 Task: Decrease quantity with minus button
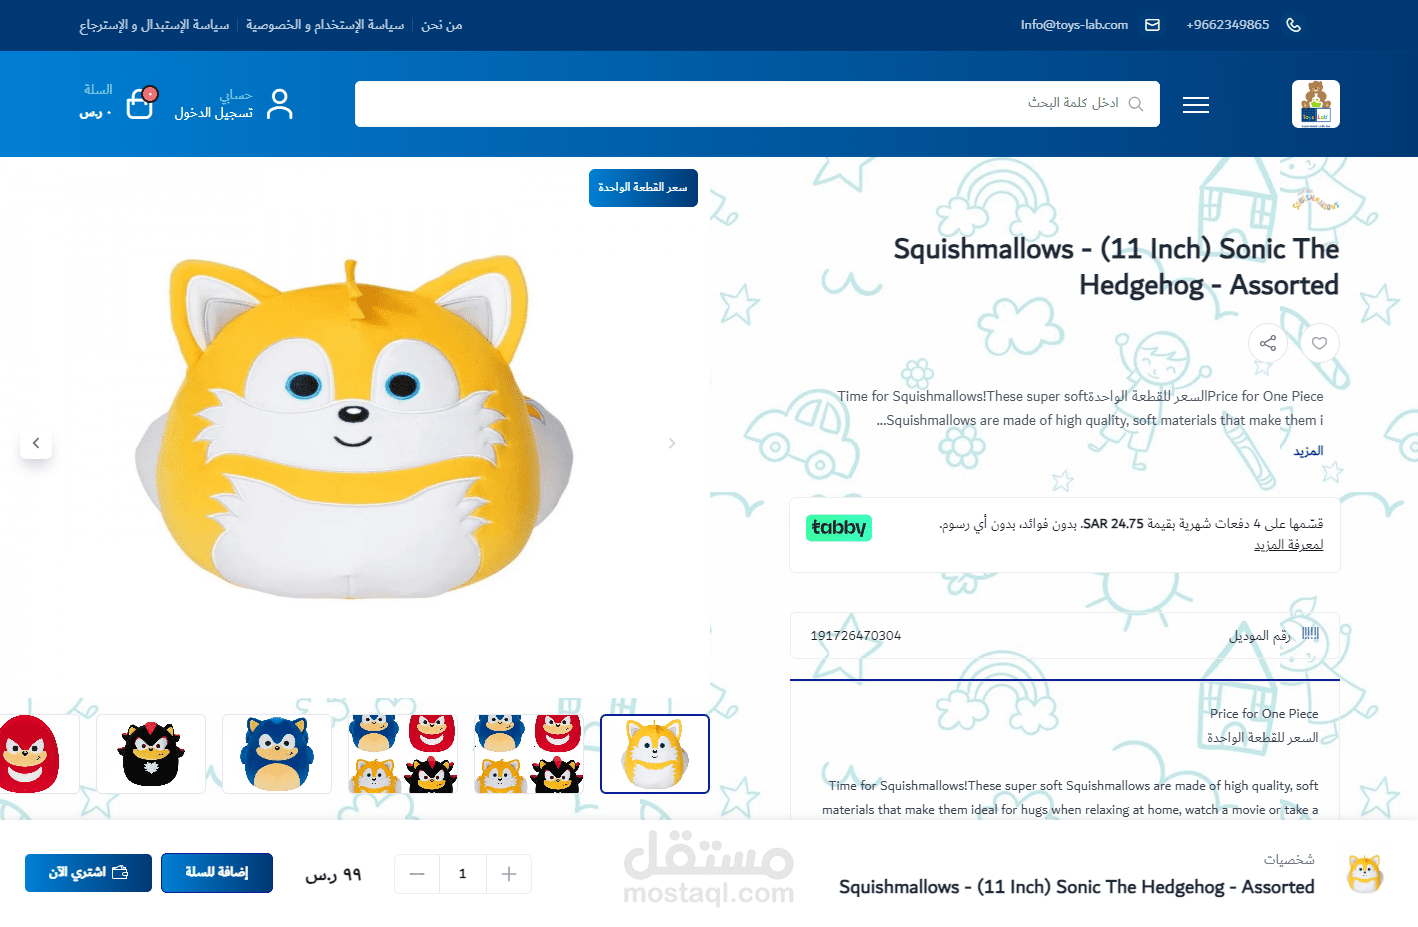[x=417, y=874]
